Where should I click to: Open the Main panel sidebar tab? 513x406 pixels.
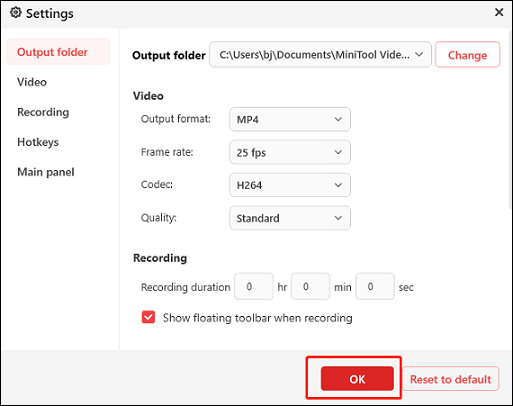[x=46, y=172]
